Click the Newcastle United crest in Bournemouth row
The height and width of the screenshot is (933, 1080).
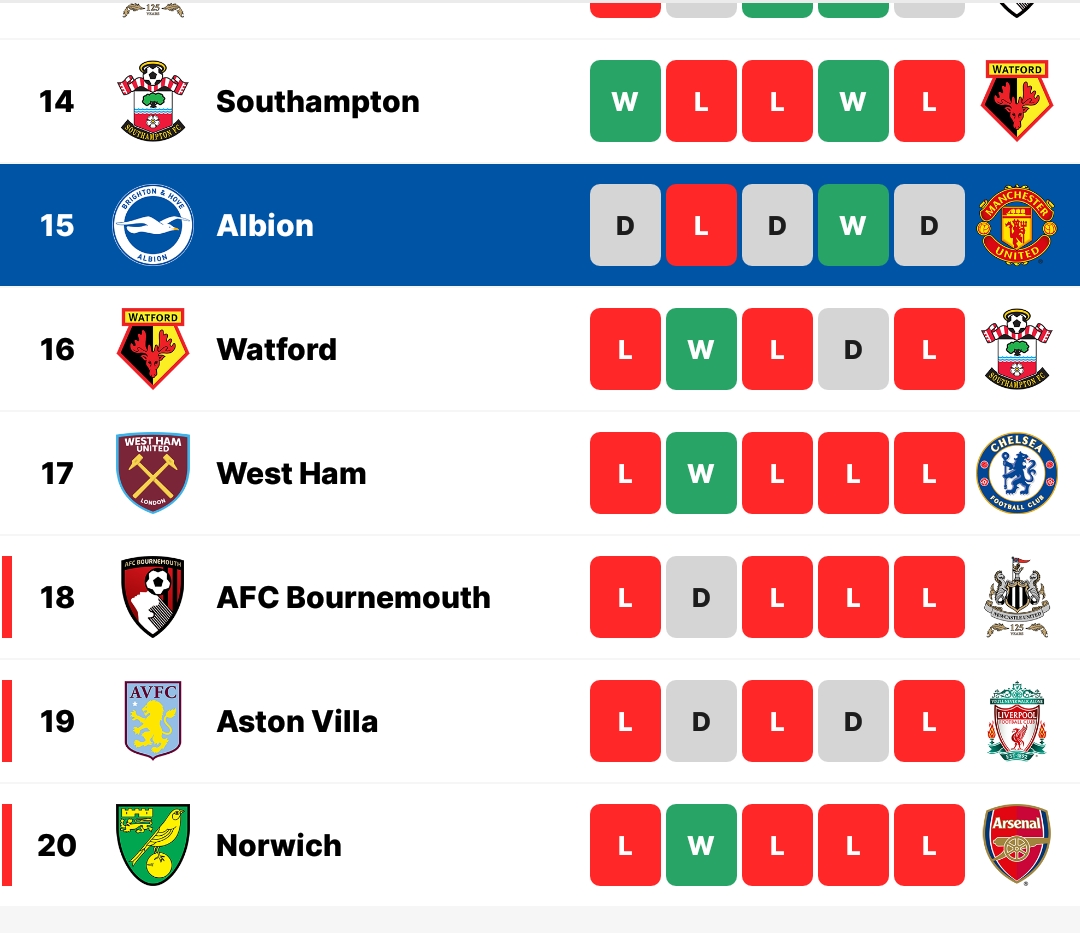click(1017, 597)
